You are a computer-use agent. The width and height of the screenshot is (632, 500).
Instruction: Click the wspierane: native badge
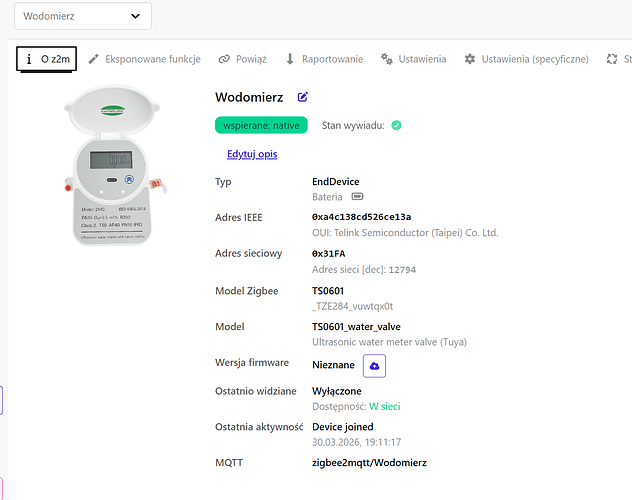coord(261,125)
